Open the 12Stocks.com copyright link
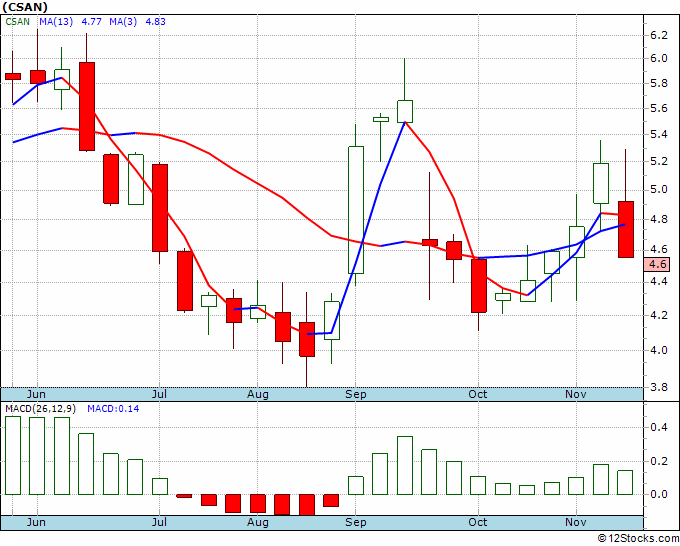 638,539
